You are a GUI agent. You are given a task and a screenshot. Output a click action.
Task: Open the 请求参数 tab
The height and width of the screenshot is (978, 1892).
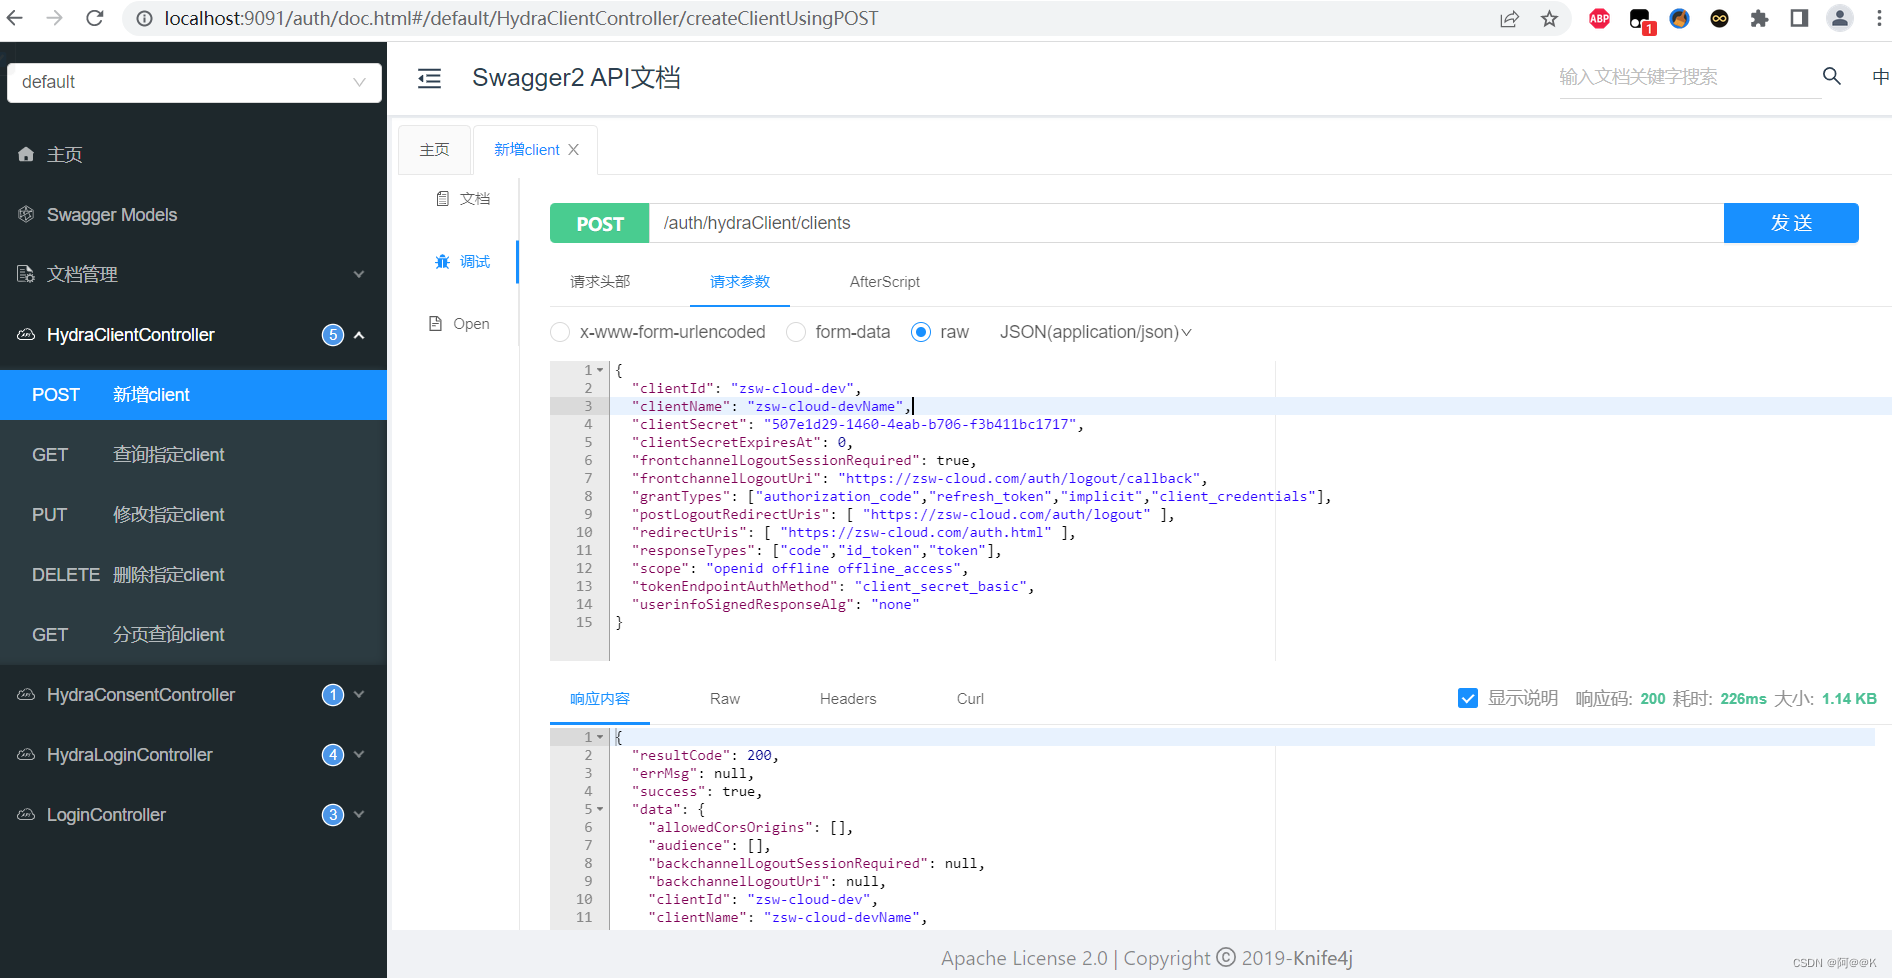tap(740, 282)
